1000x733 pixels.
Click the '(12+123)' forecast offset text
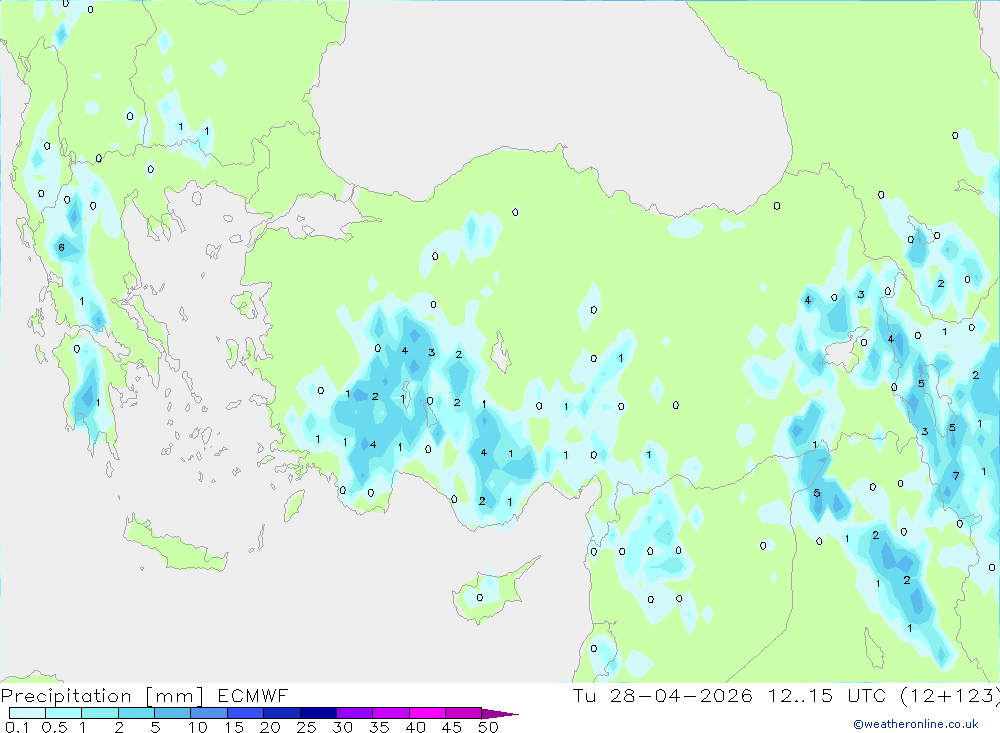tap(950, 696)
